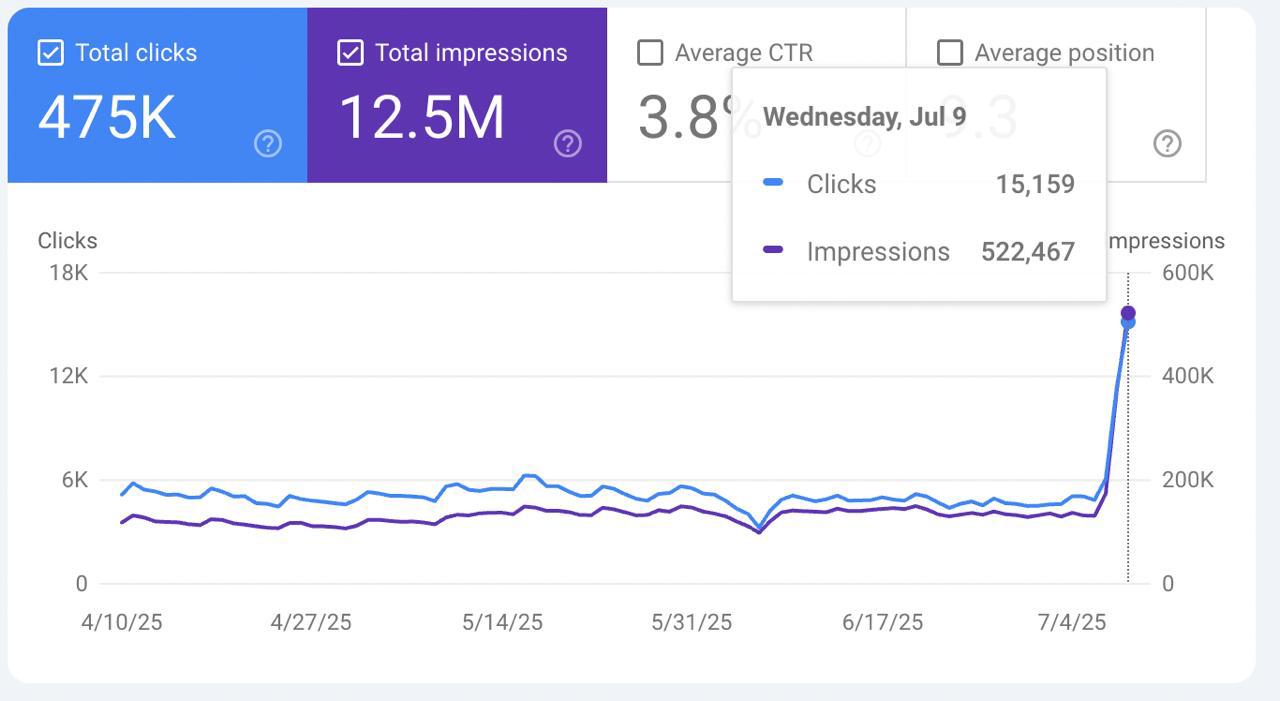Open help icon in Total clicks card

(x=268, y=144)
